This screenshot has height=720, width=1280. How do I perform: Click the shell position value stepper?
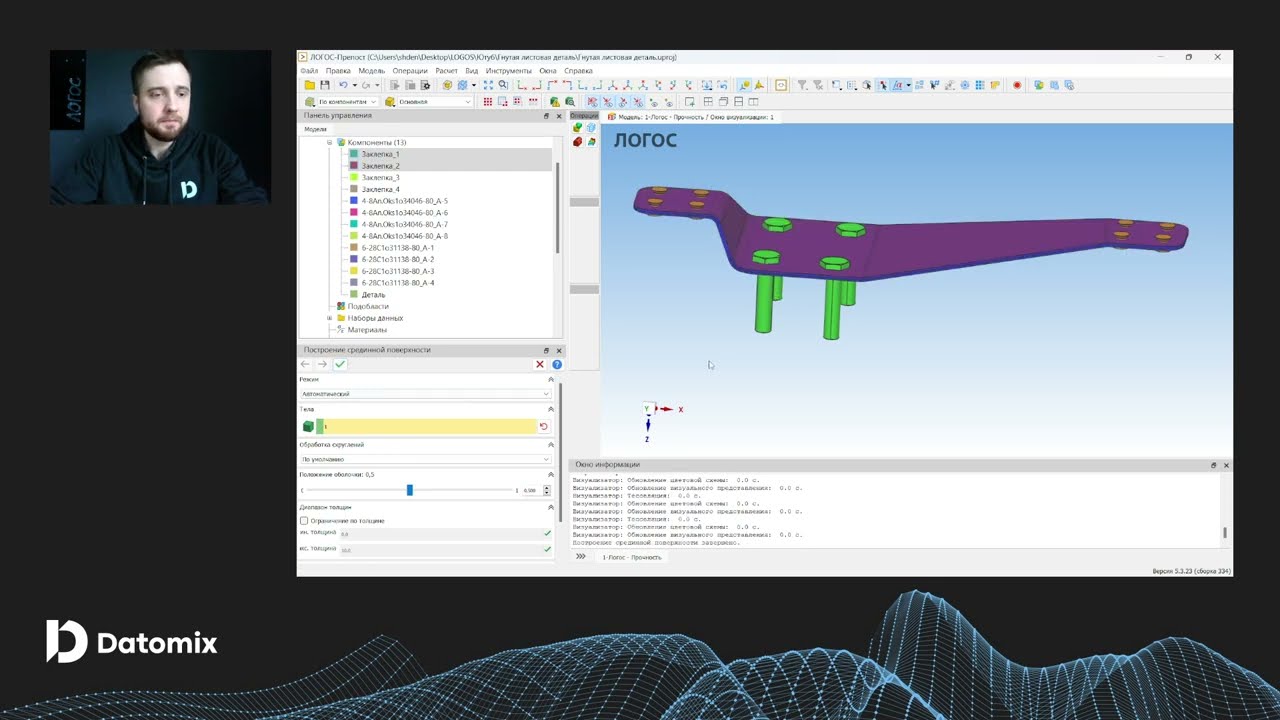pos(546,490)
